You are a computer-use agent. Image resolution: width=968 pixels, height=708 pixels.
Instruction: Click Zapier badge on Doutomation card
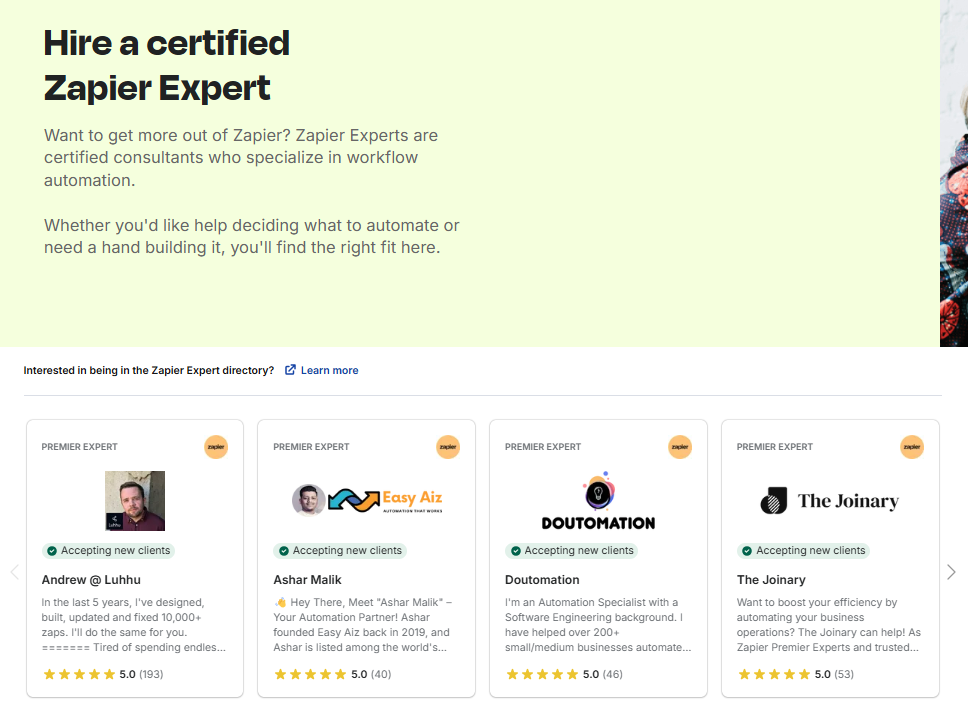pos(680,447)
